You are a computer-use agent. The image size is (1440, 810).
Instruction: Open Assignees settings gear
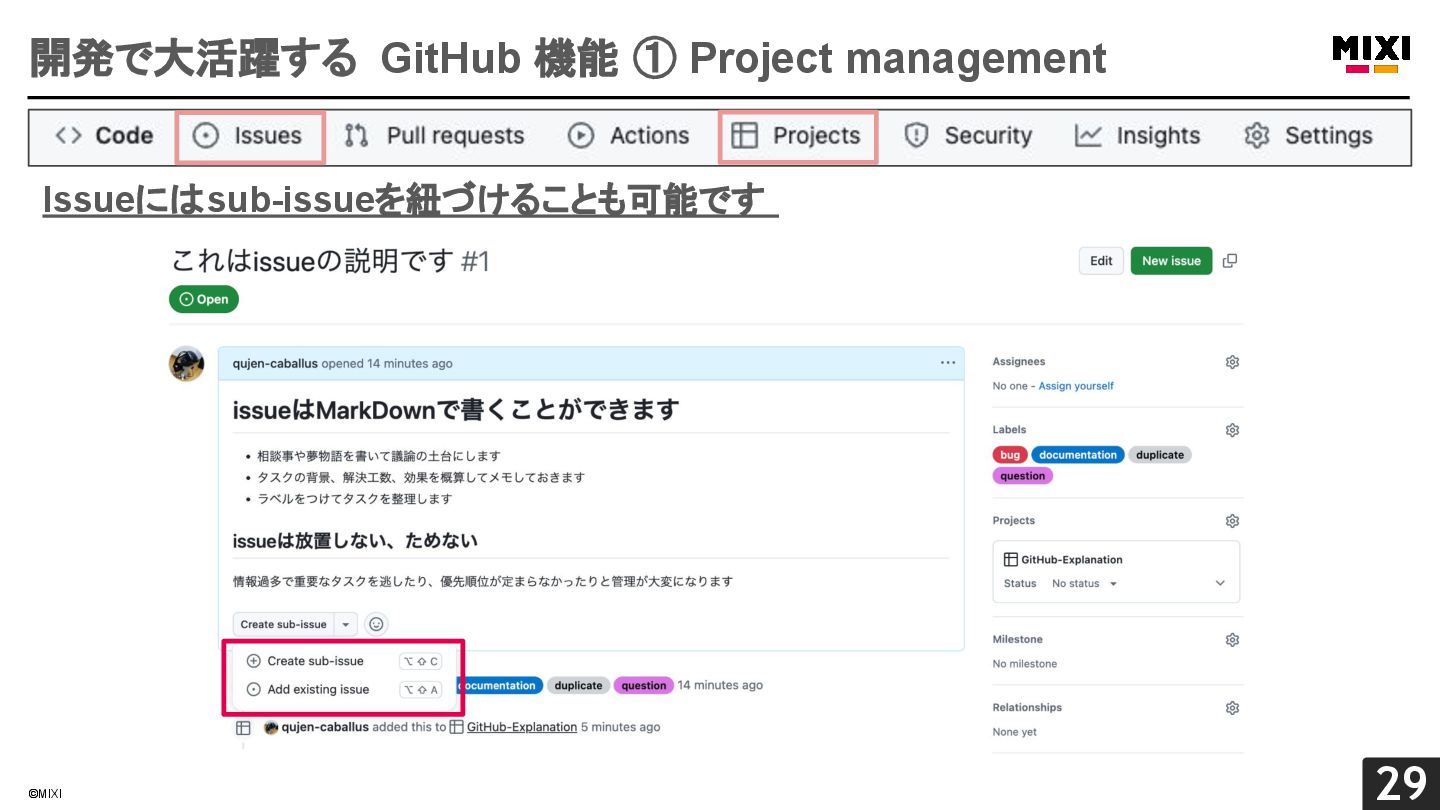(1232, 362)
